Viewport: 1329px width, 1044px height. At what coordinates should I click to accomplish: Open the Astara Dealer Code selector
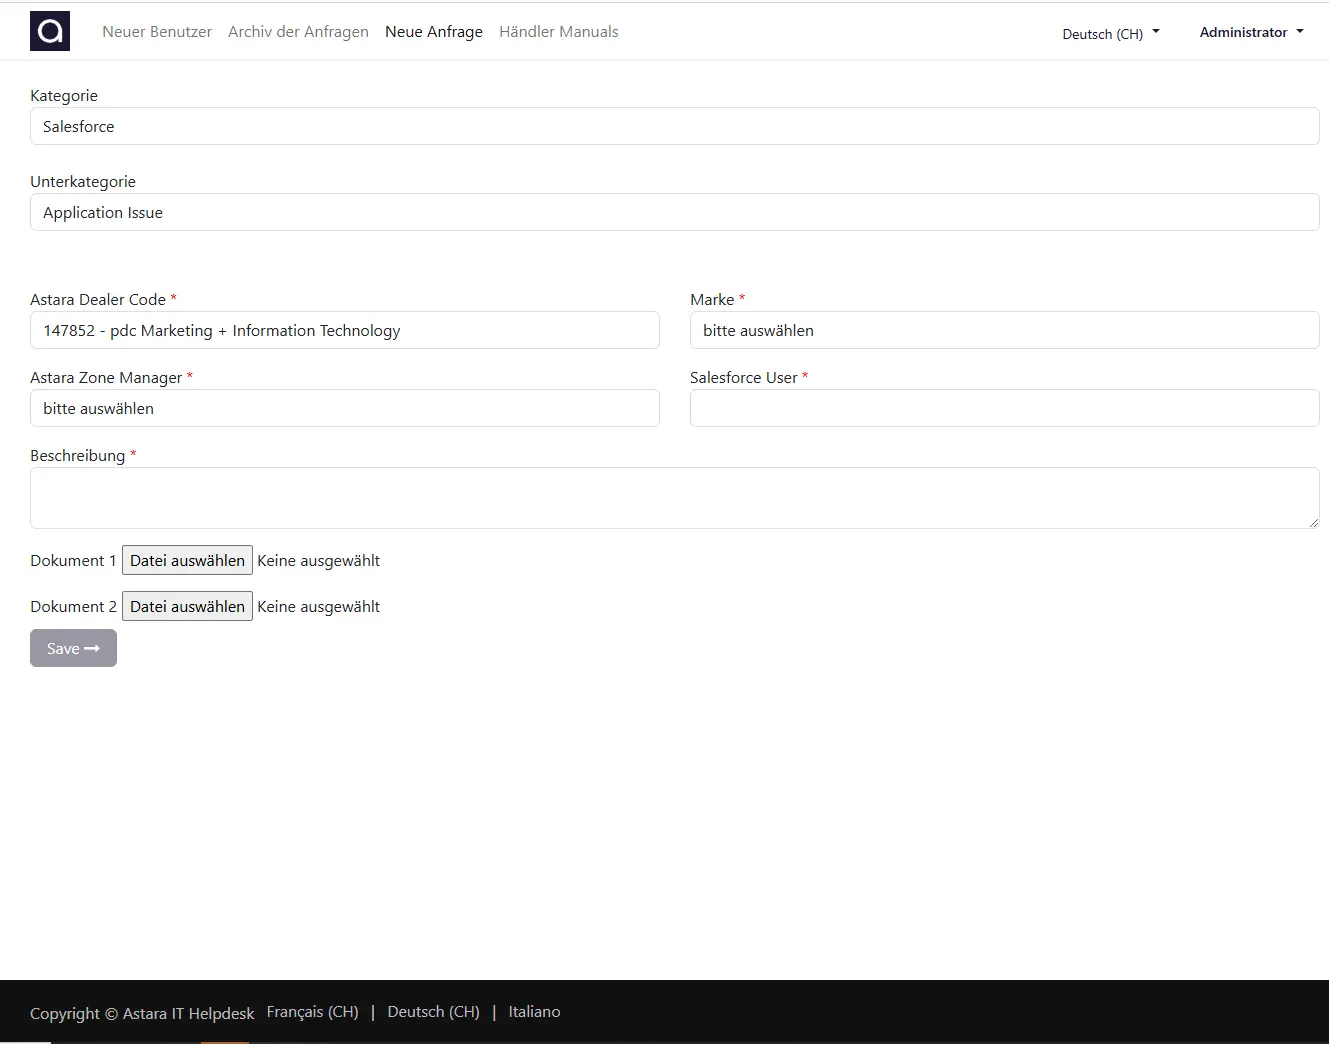coord(344,331)
